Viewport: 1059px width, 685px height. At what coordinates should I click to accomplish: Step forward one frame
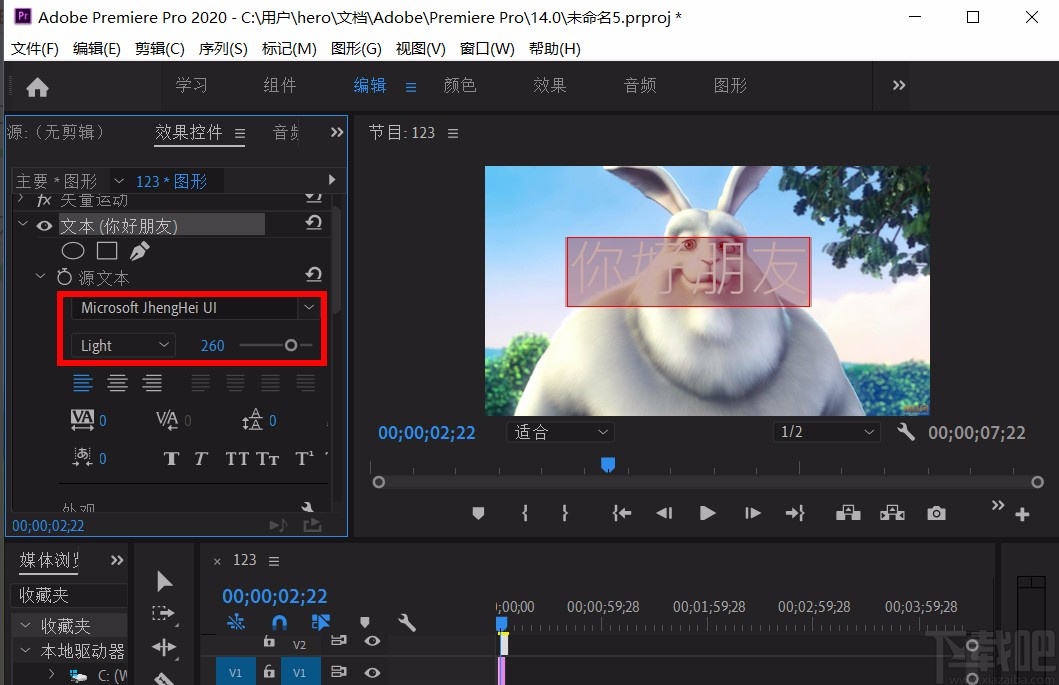(752, 513)
